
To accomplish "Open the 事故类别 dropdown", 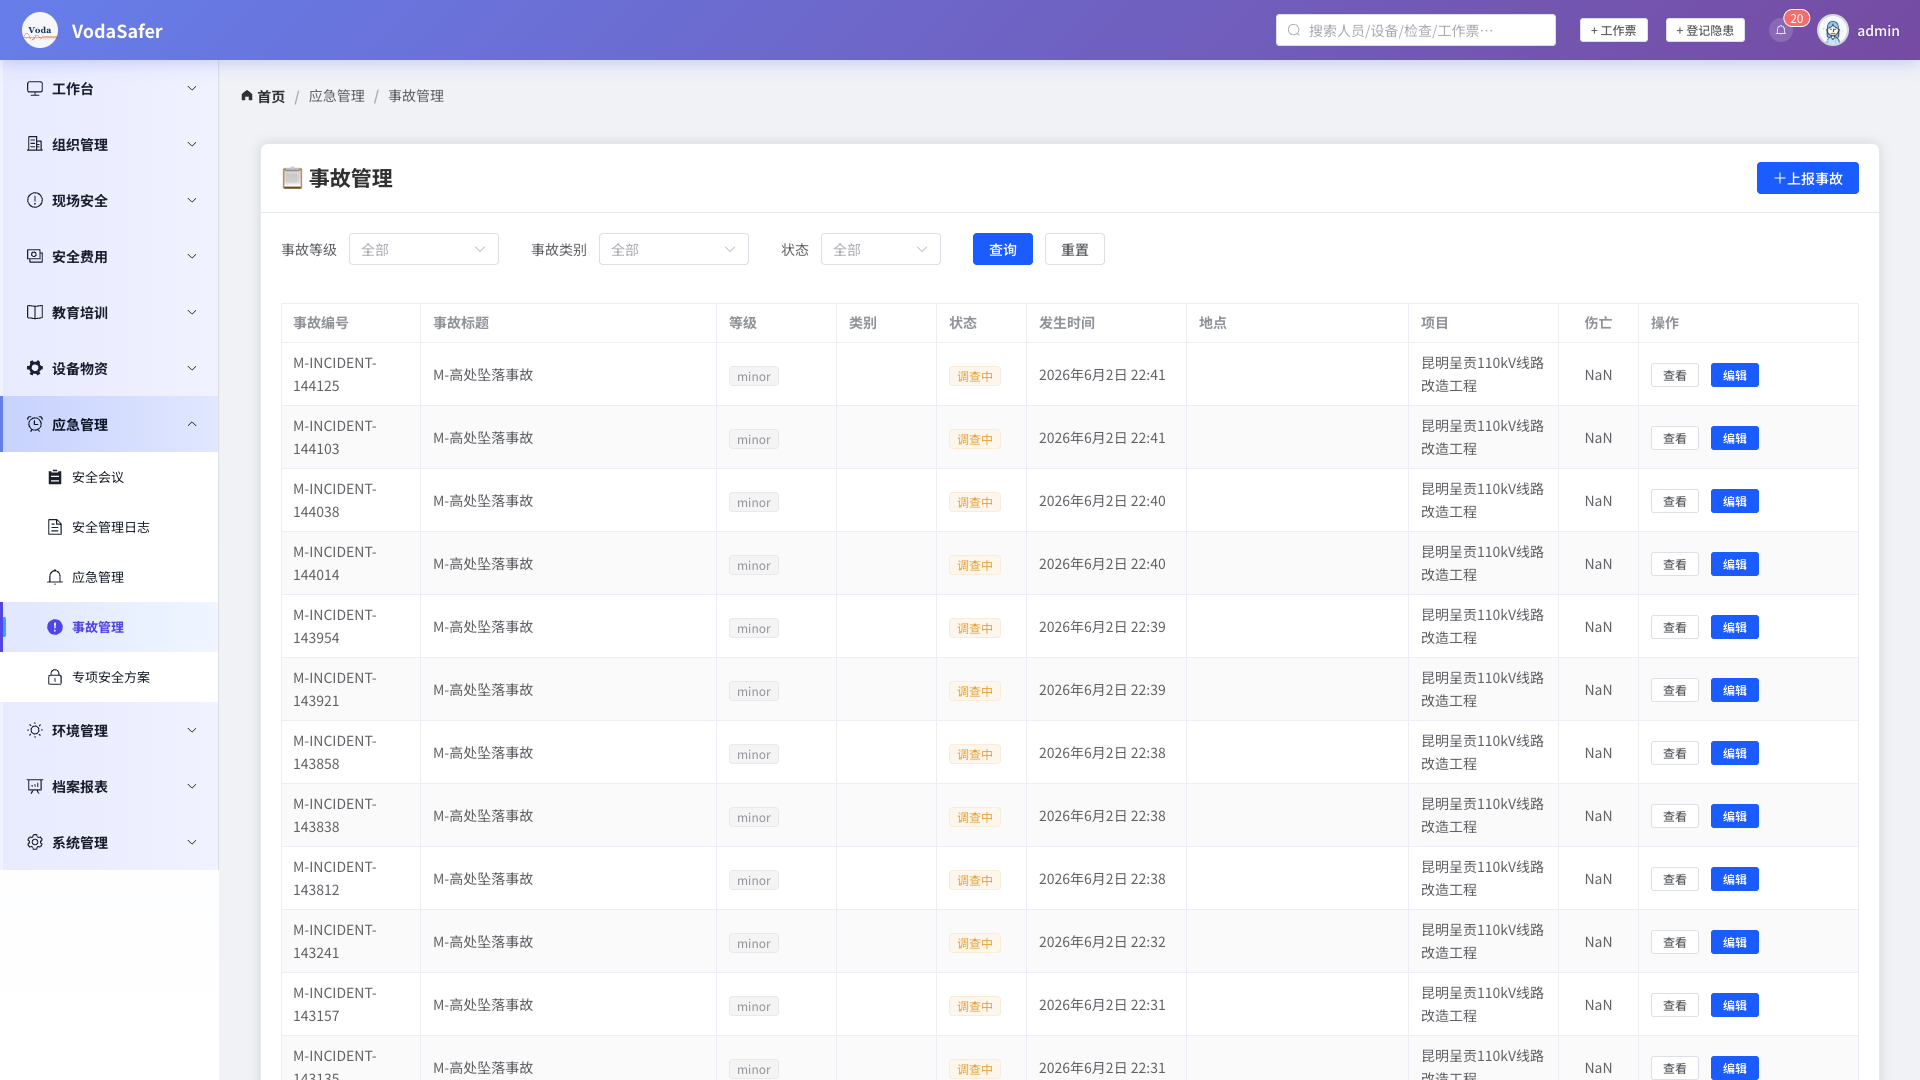I will pyautogui.click(x=674, y=250).
